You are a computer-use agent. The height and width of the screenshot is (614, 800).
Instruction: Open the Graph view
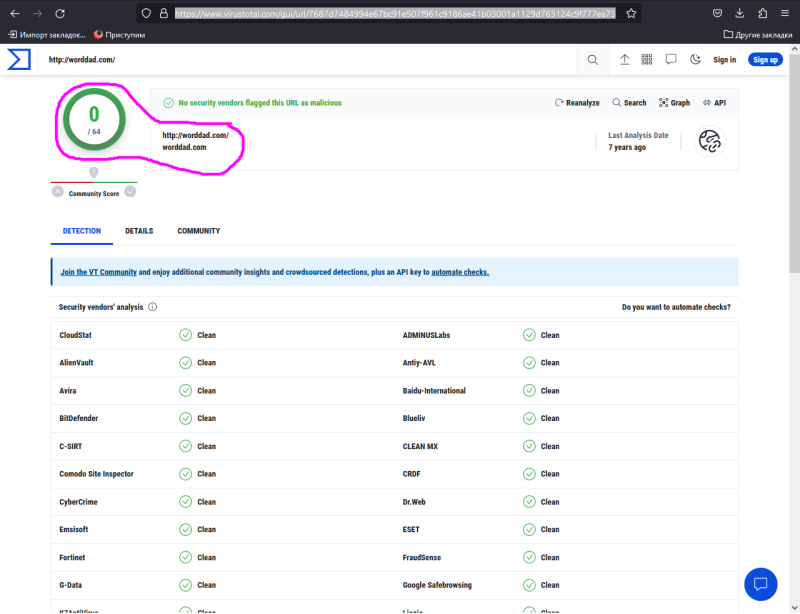[674, 103]
